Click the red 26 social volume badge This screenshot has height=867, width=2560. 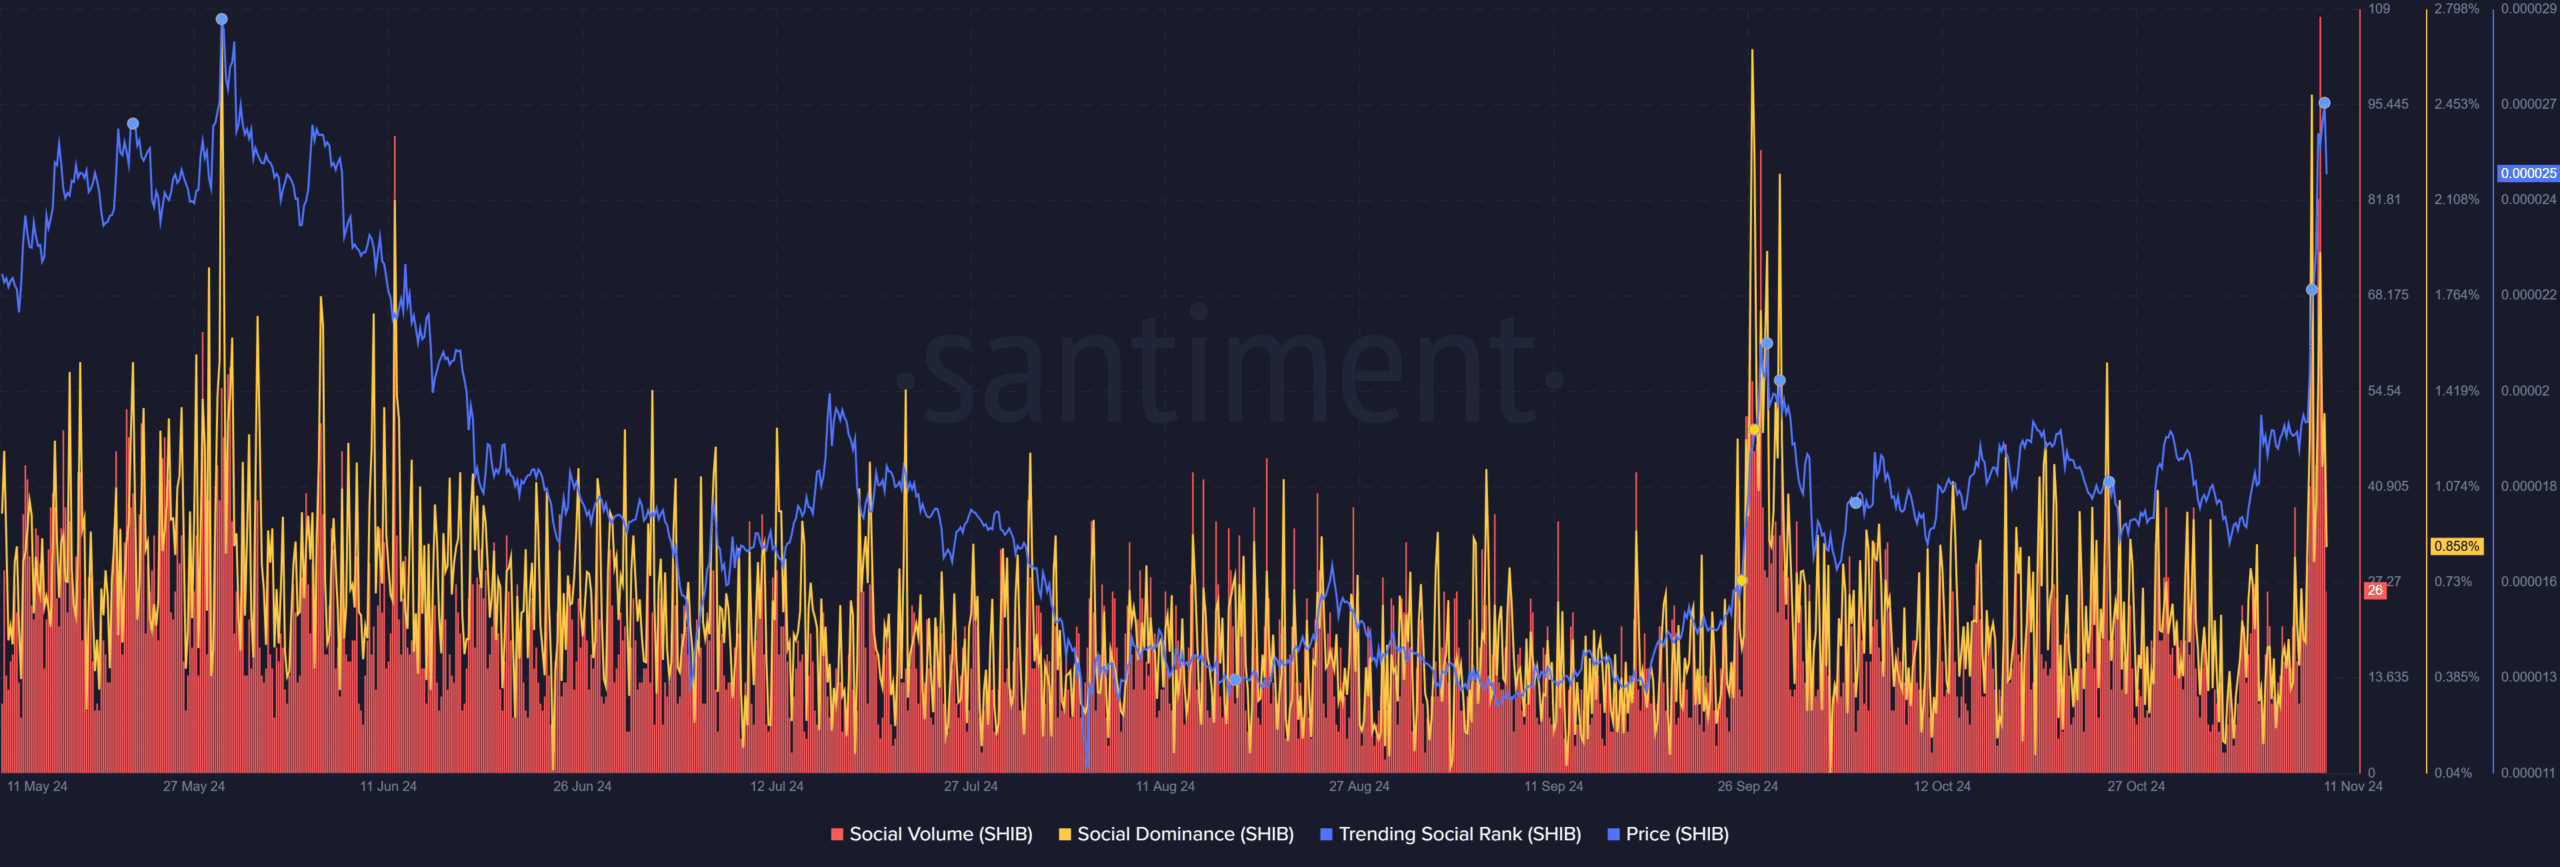click(x=2375, y=590)
